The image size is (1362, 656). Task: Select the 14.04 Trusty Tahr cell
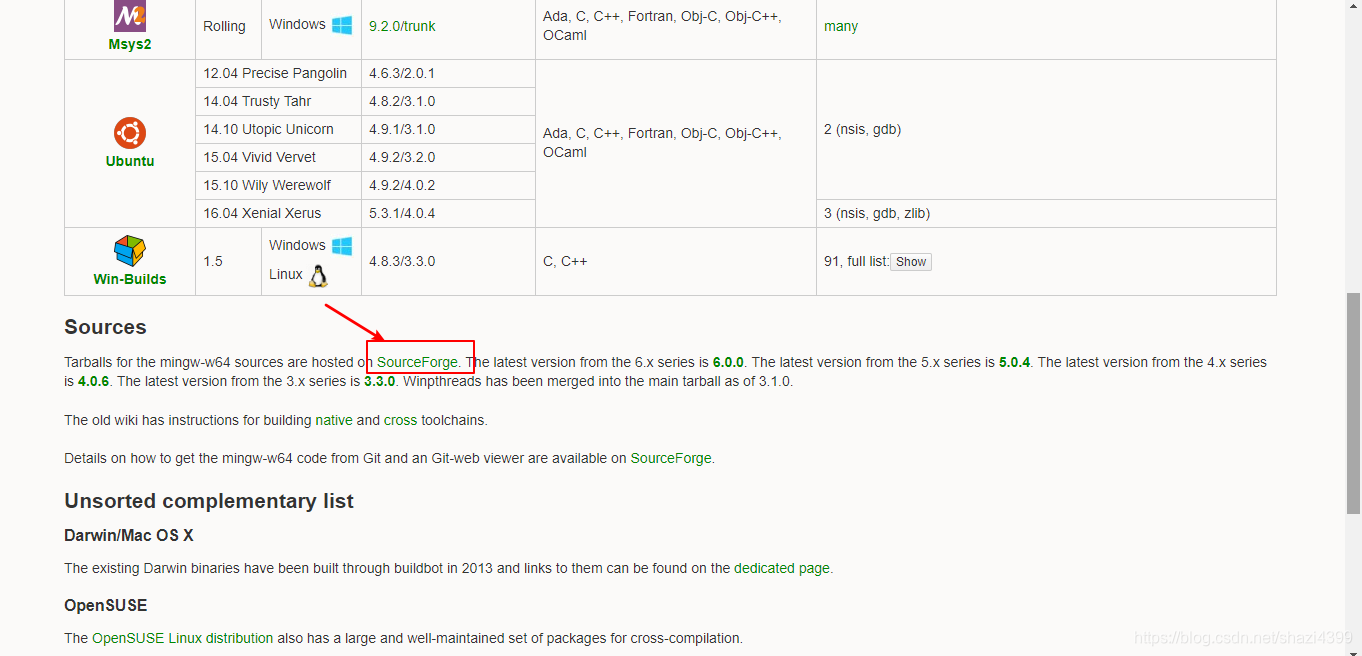tap(278, 101)
